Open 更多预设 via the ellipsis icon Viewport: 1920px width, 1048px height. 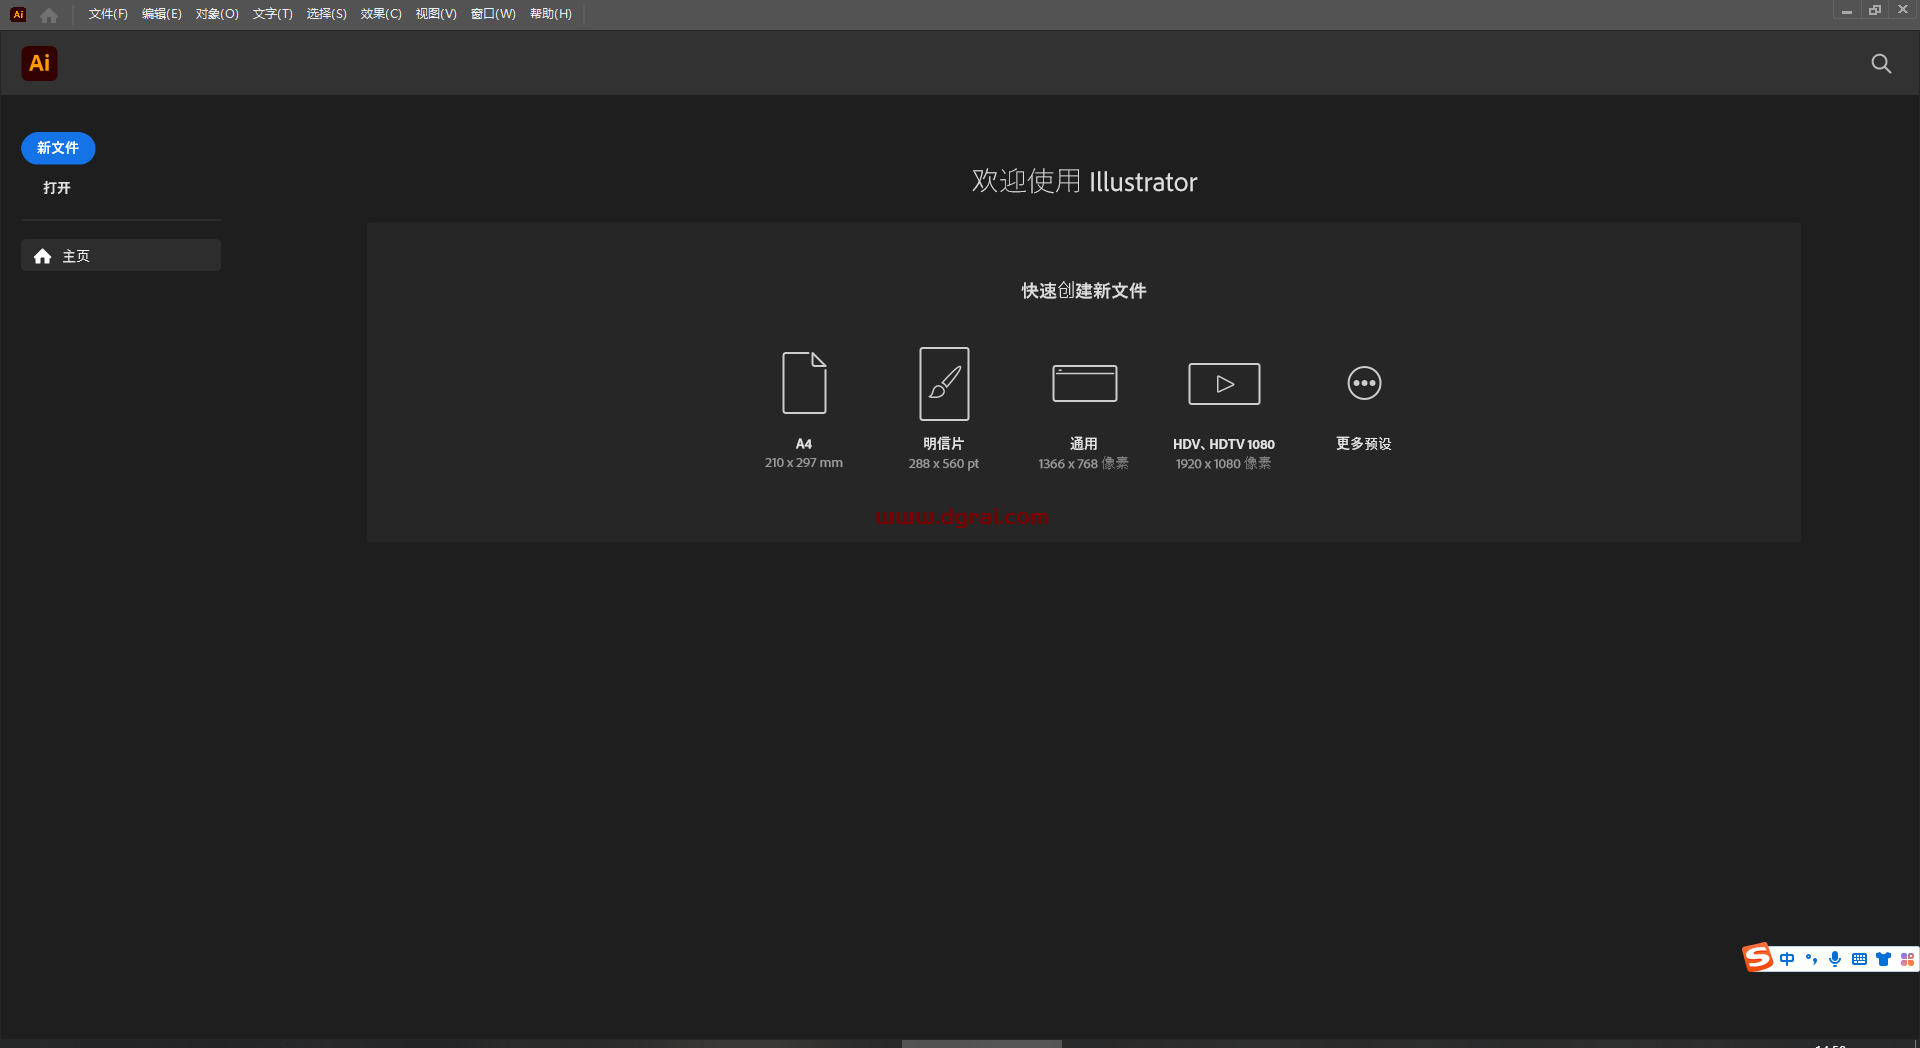[x=1363, y=383]
